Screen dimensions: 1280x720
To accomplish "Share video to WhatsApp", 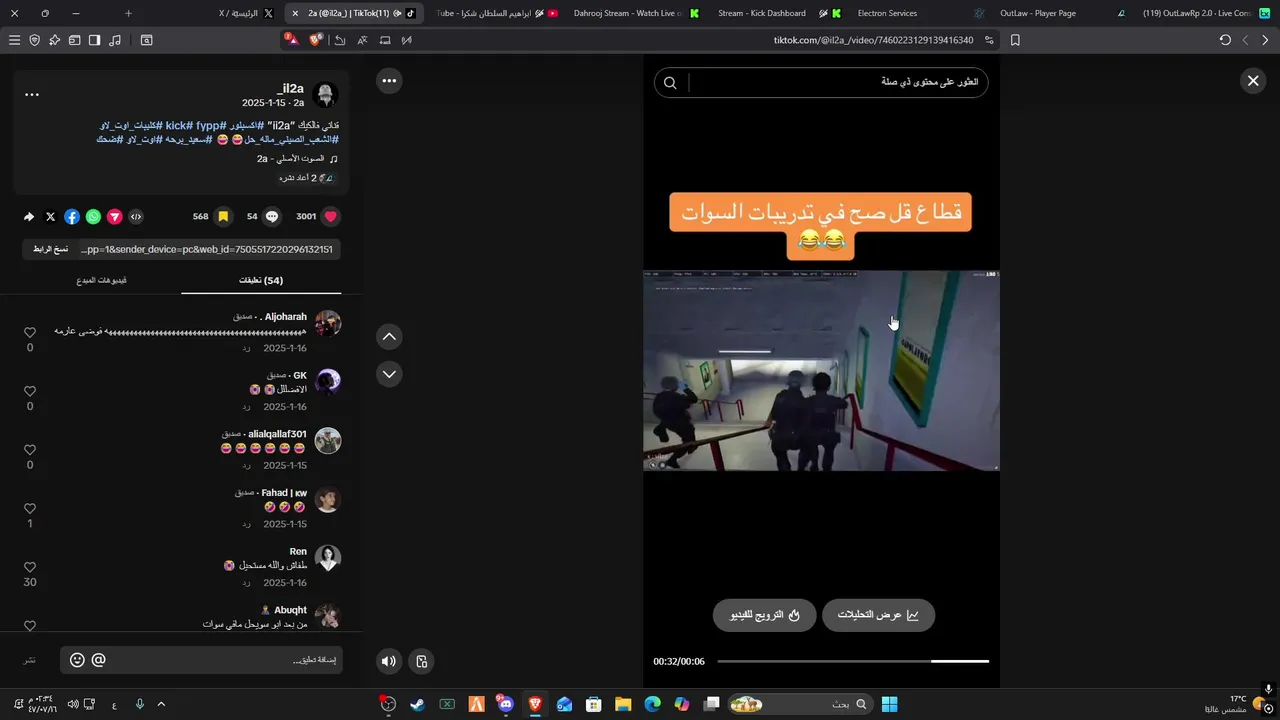I will pos(93,216).
